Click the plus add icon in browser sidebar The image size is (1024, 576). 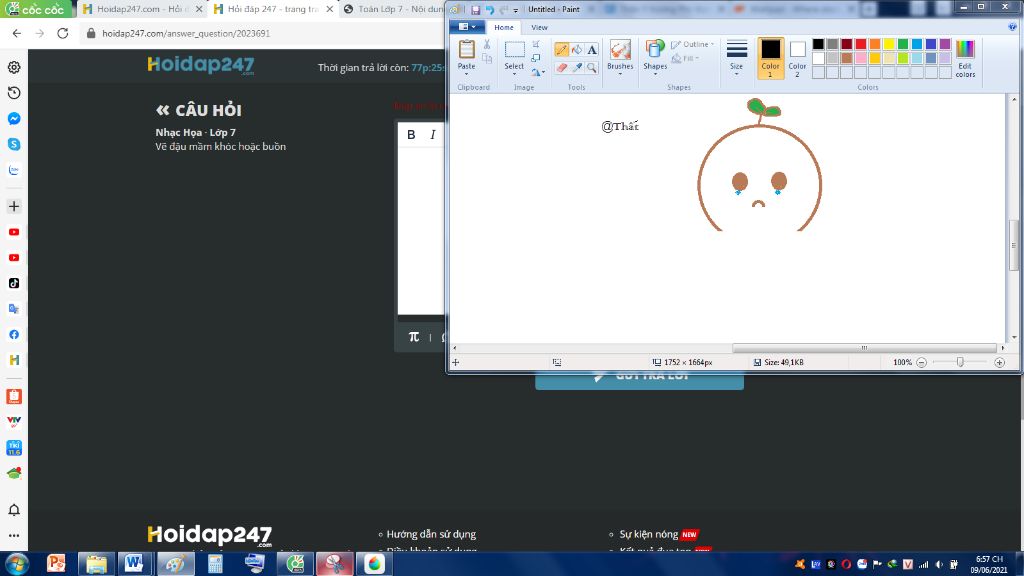pos(14,206)
